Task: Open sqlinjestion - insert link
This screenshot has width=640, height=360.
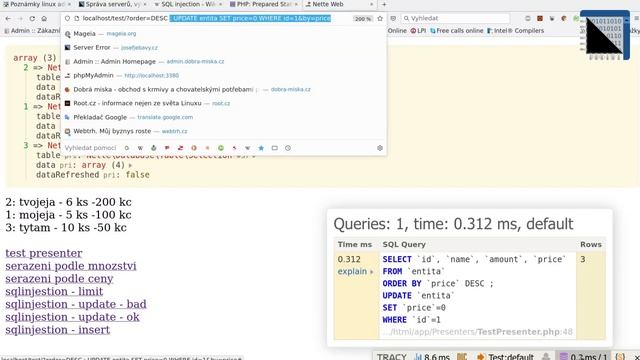Action: [58, 329]
